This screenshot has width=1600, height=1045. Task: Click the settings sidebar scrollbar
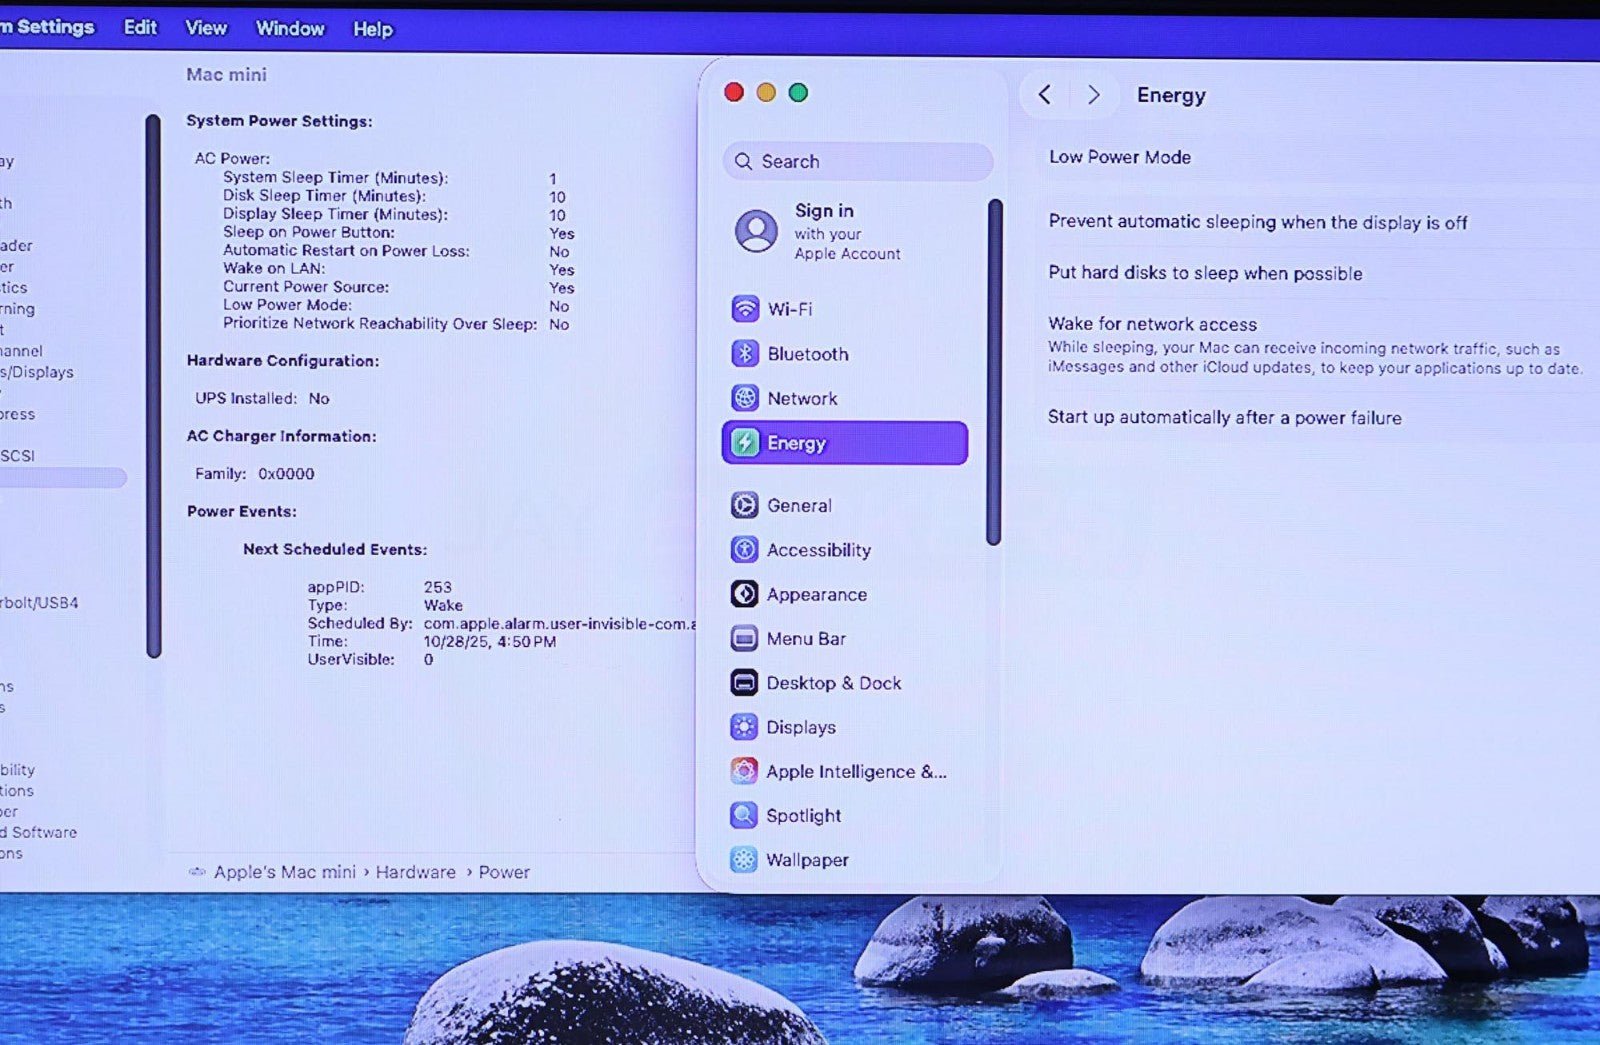pos(994,372)
